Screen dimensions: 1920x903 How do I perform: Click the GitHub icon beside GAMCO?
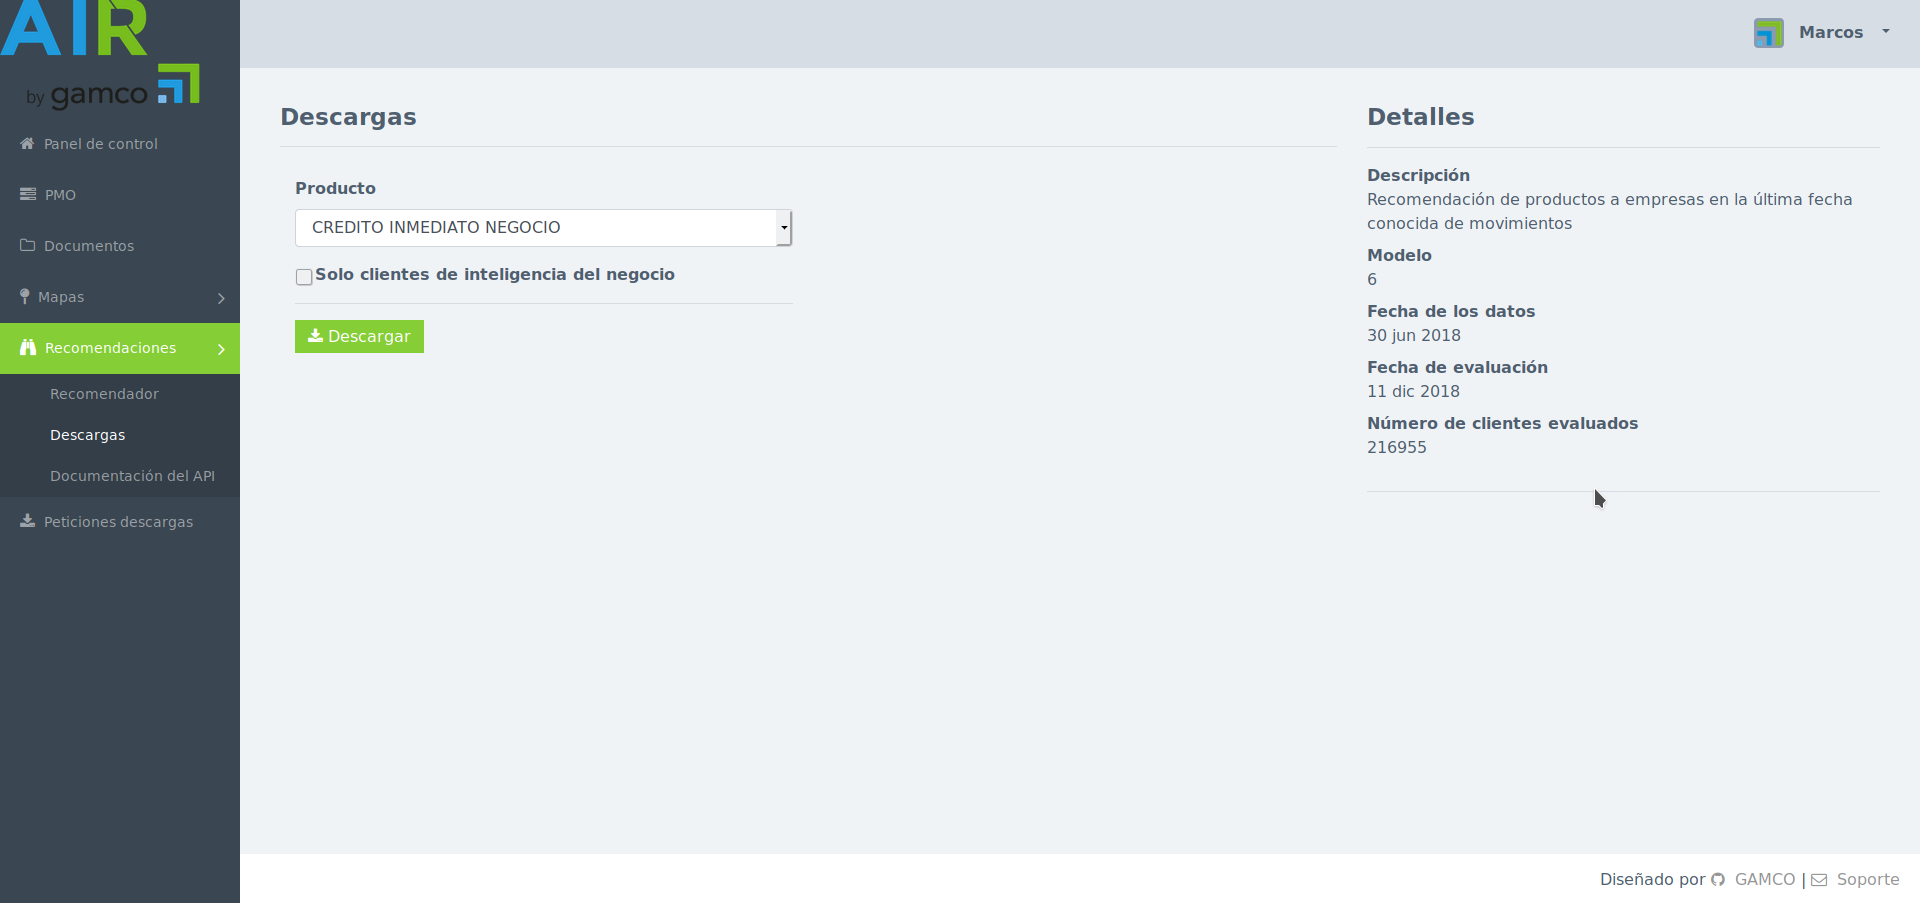[1718, 880]
